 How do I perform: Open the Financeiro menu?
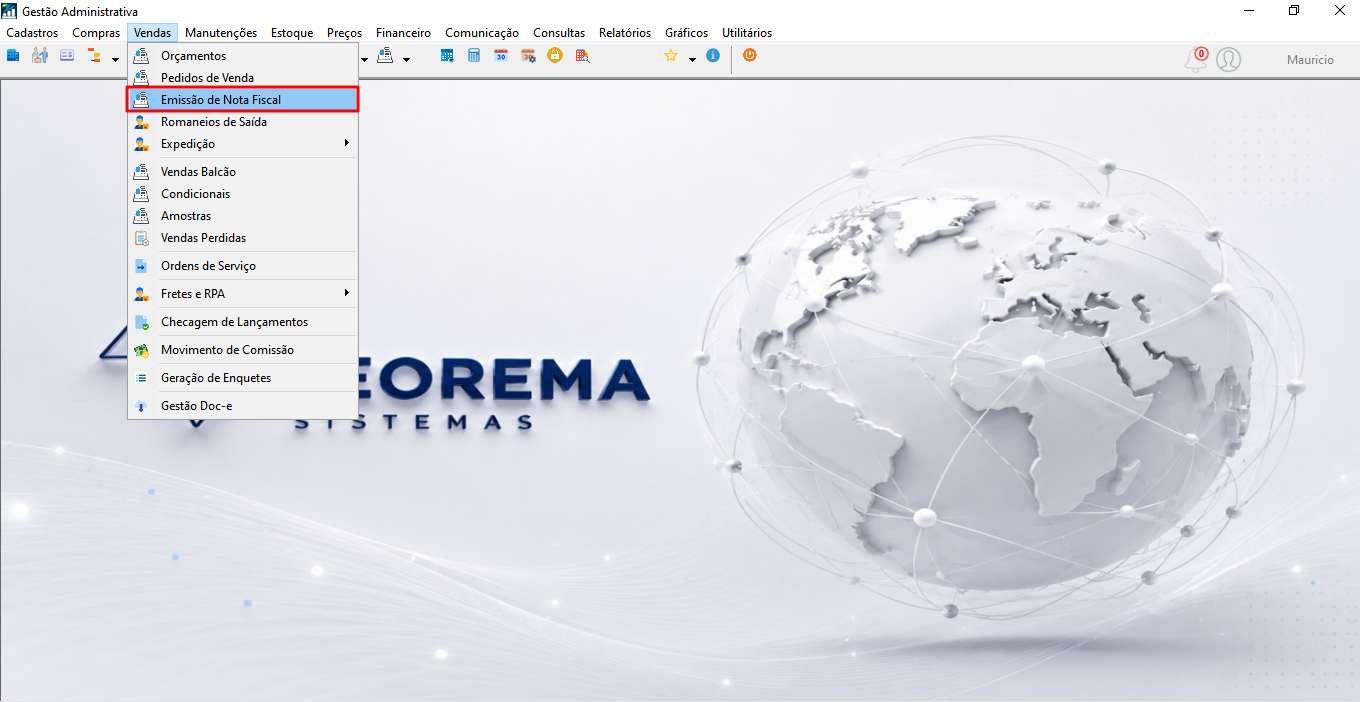click(x=403, y=33)
